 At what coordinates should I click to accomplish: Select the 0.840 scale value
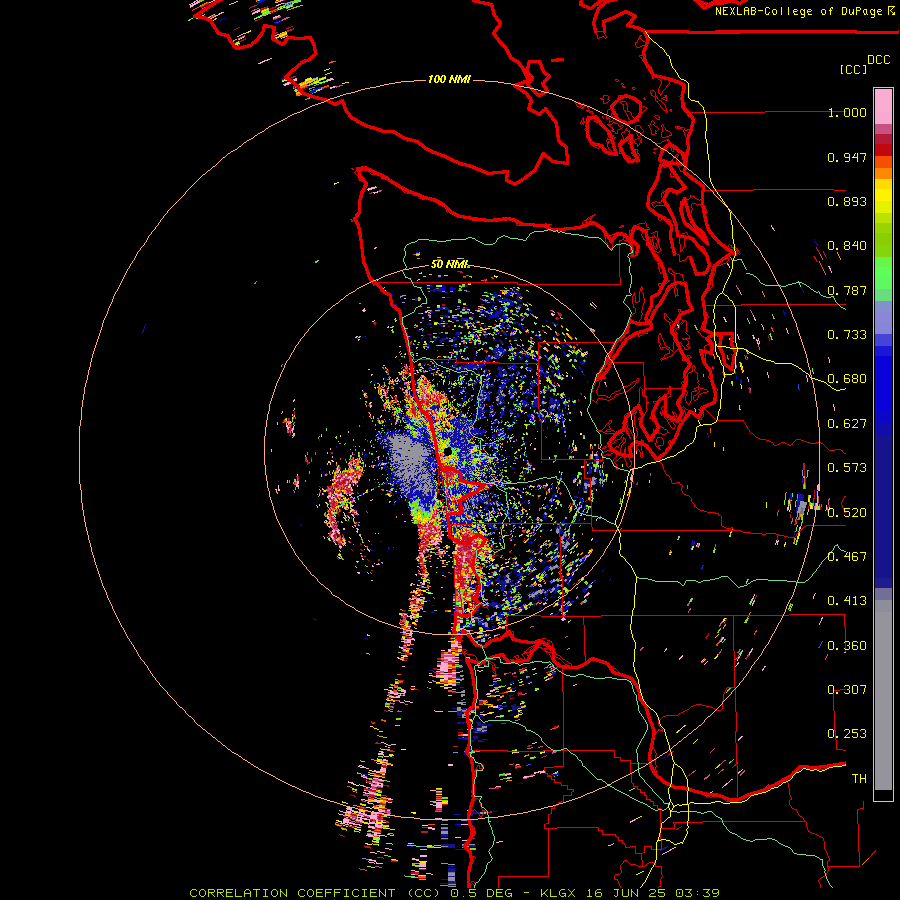pos(847,246)
